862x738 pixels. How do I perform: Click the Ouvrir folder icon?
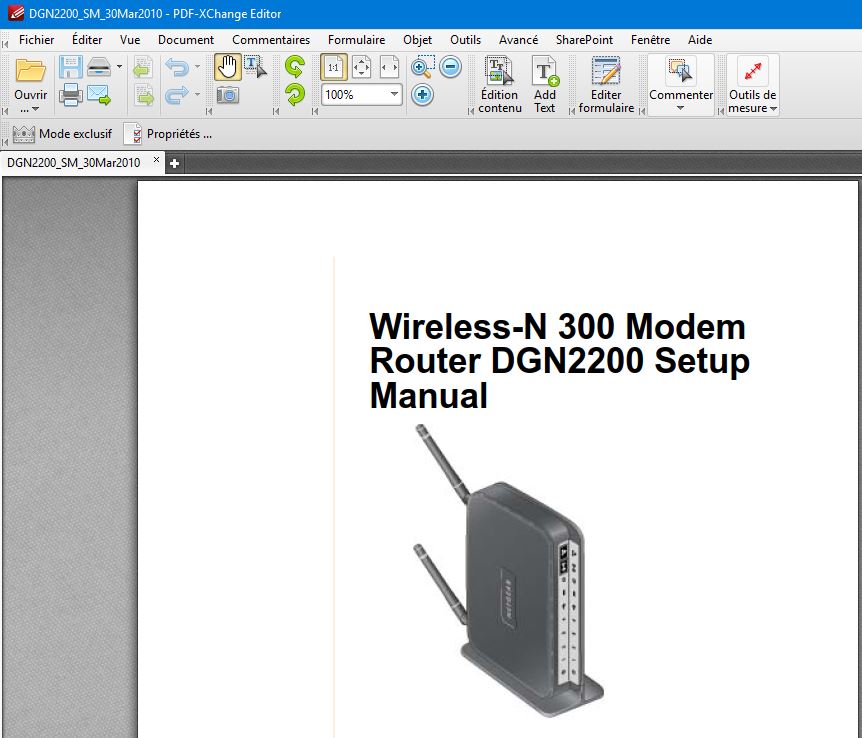click(30, 70)
